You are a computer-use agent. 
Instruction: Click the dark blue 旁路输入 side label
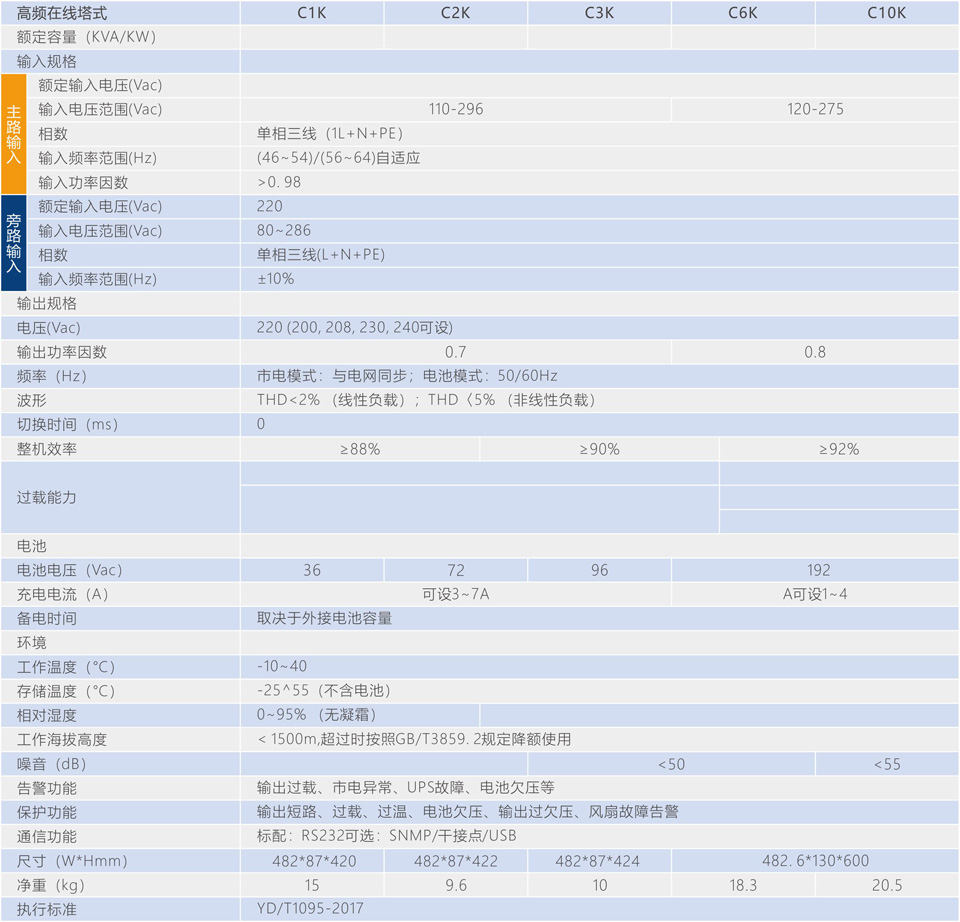[x=13, y=243]
